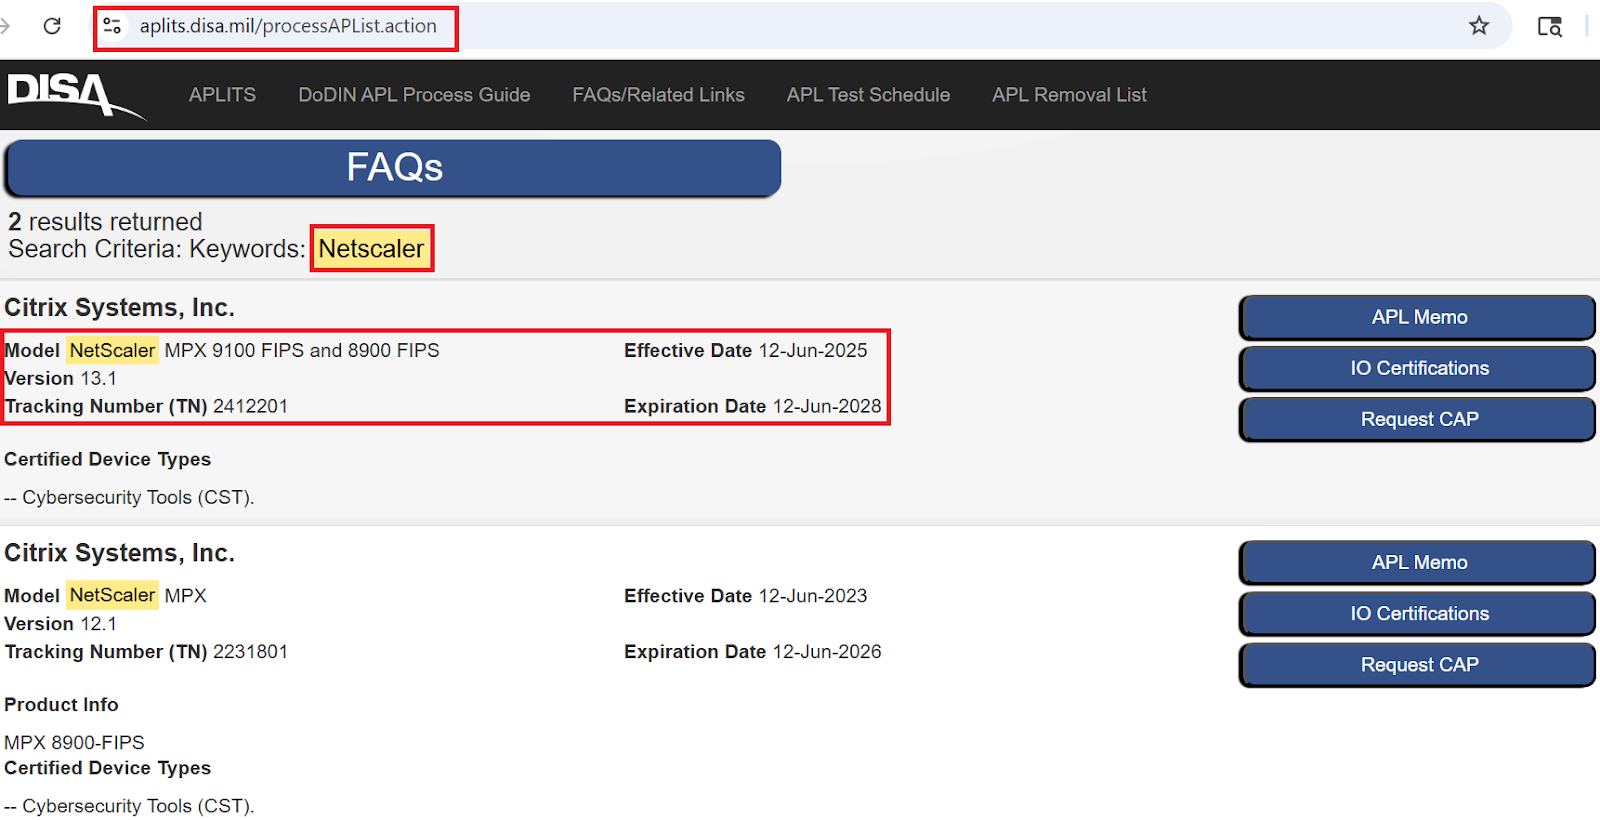Click first Citrix Systems, Inc. heading

click(119, 307)
